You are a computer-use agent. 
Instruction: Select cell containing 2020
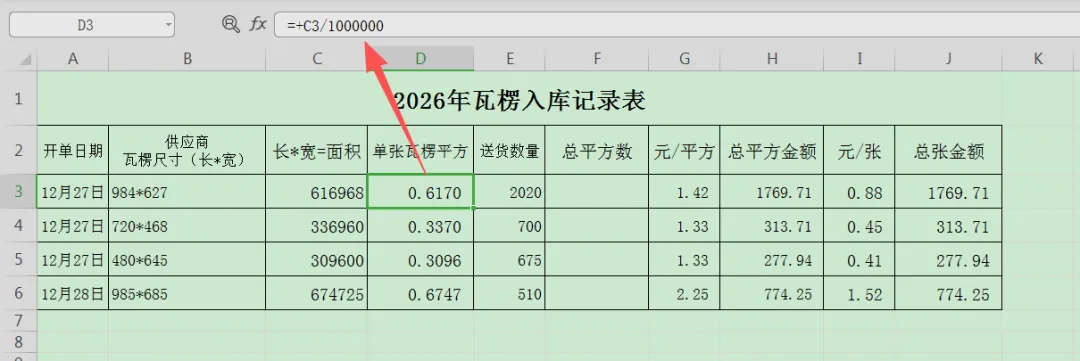point(510,192)
